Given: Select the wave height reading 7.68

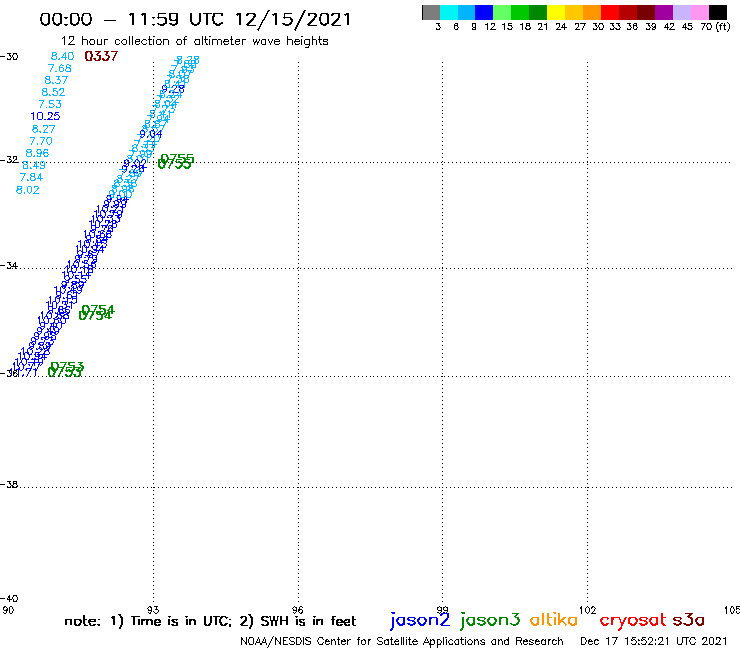Looking at the screenshot, I should (59, 68).
